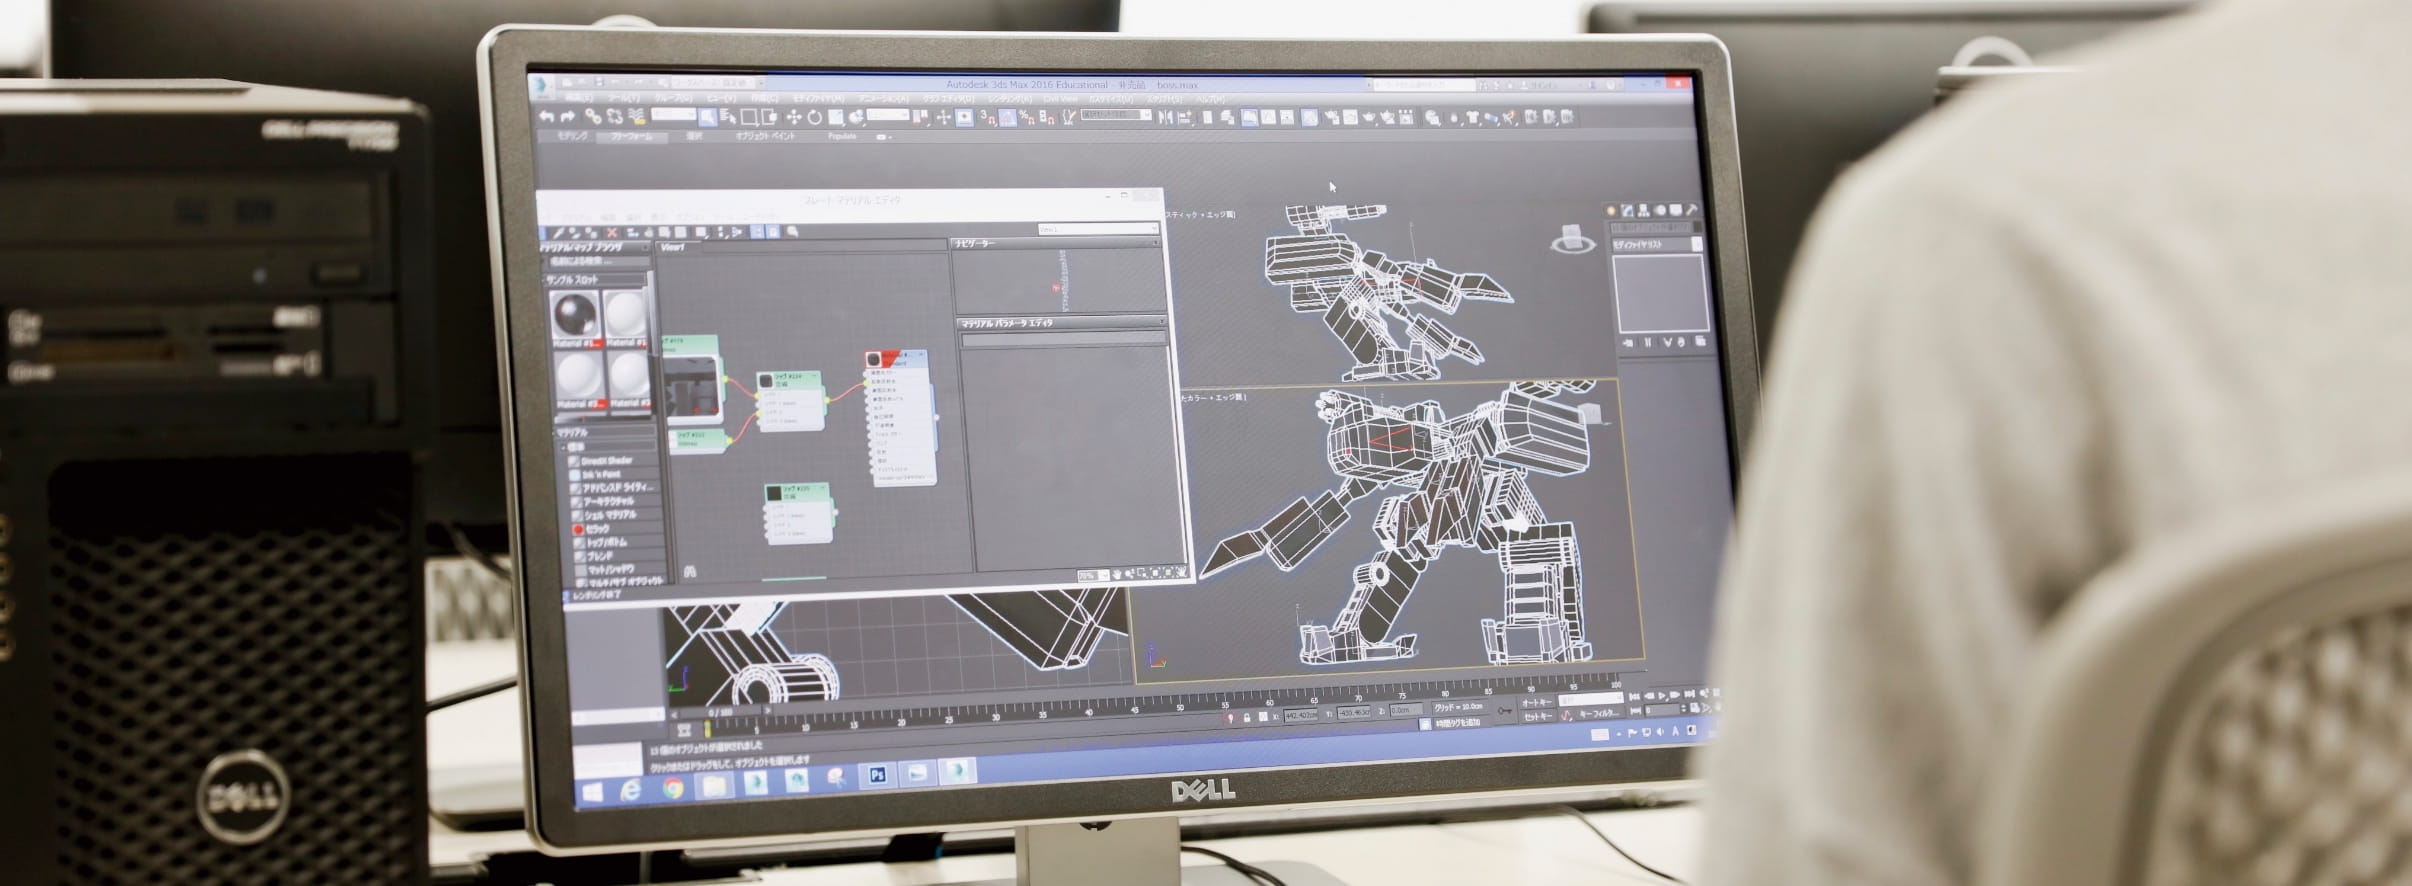Open Modeling ribbon tab

[x=573, y=135]
